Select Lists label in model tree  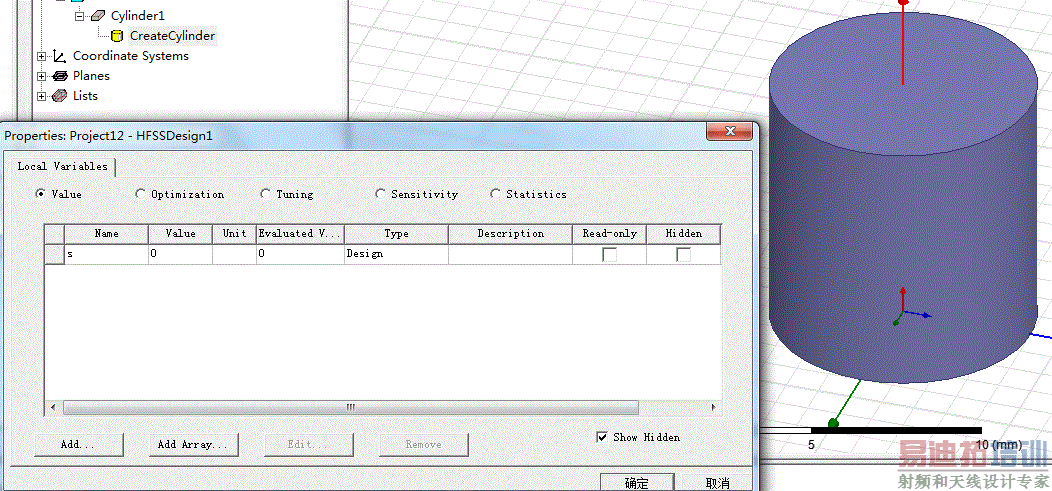[x=85, y=96]
